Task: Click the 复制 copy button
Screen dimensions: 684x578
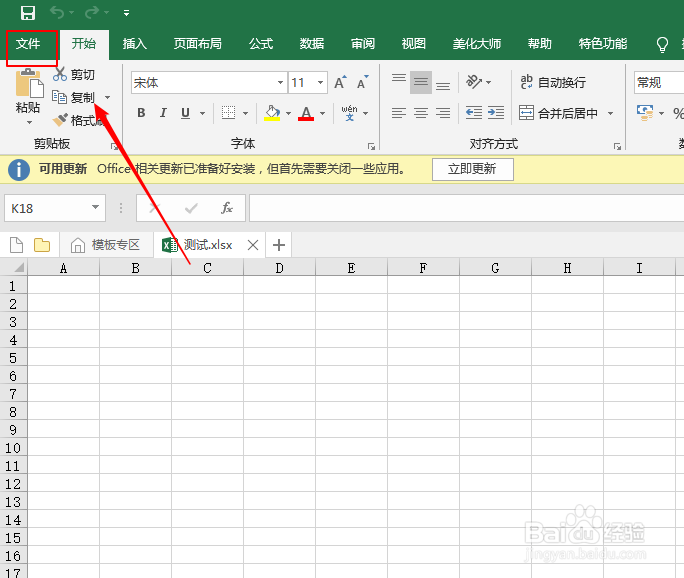Action: point(73,97)
